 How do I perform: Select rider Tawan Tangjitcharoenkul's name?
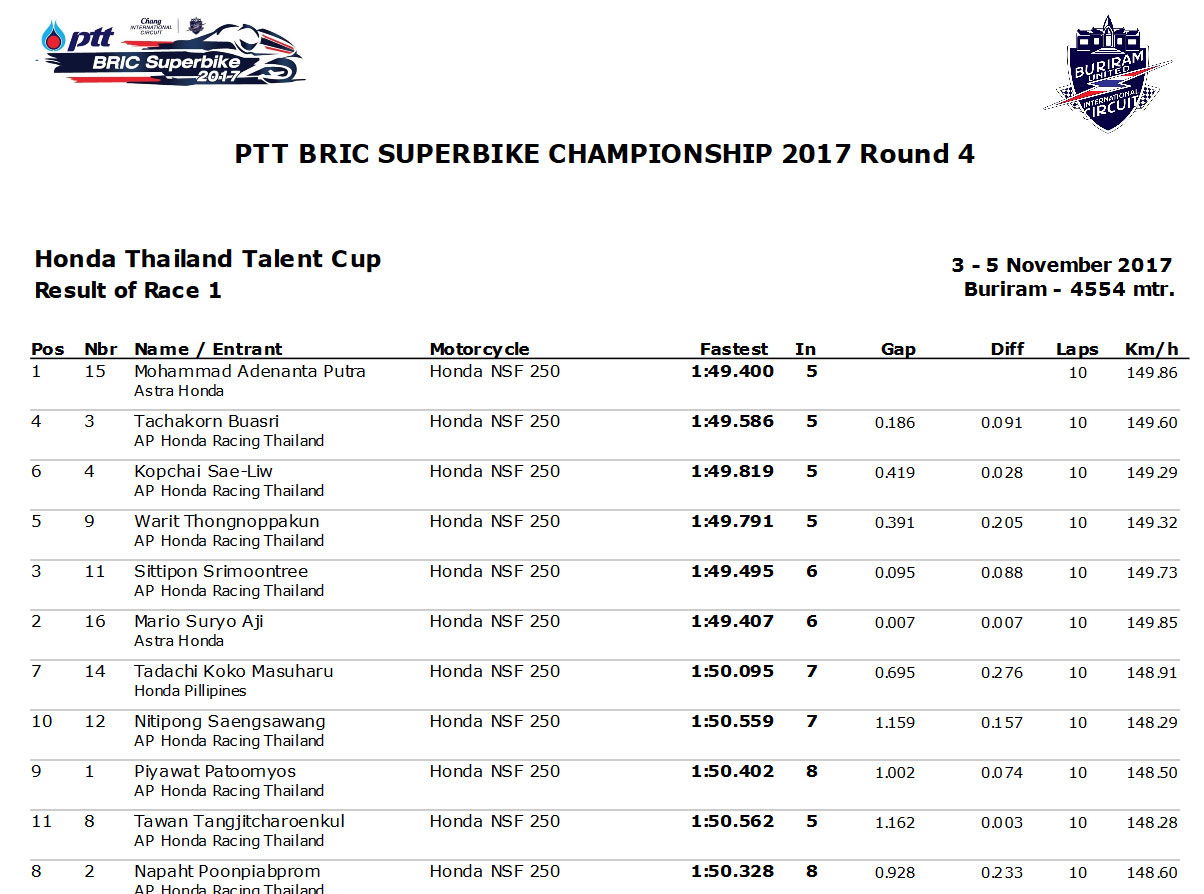point(240,821)
